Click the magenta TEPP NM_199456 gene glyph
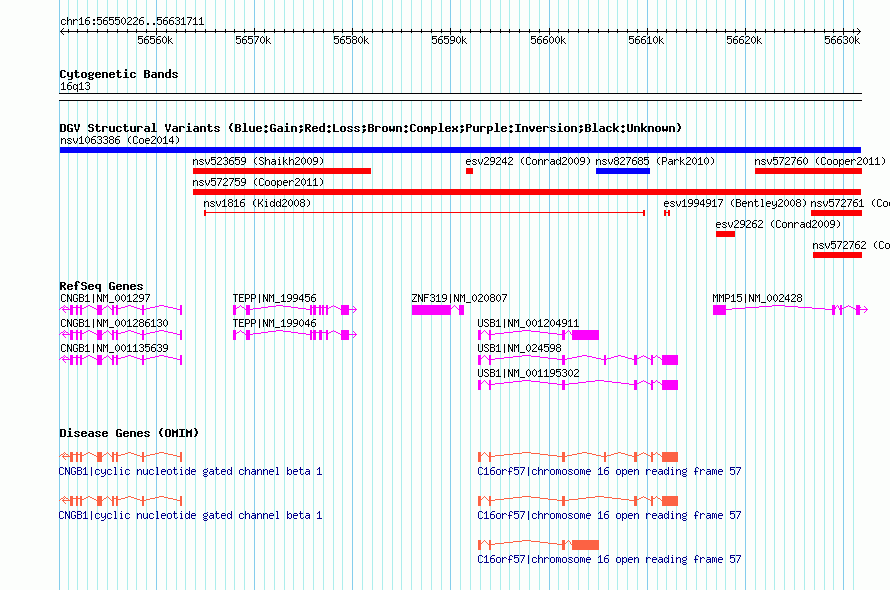 click(x=295, y=309)
